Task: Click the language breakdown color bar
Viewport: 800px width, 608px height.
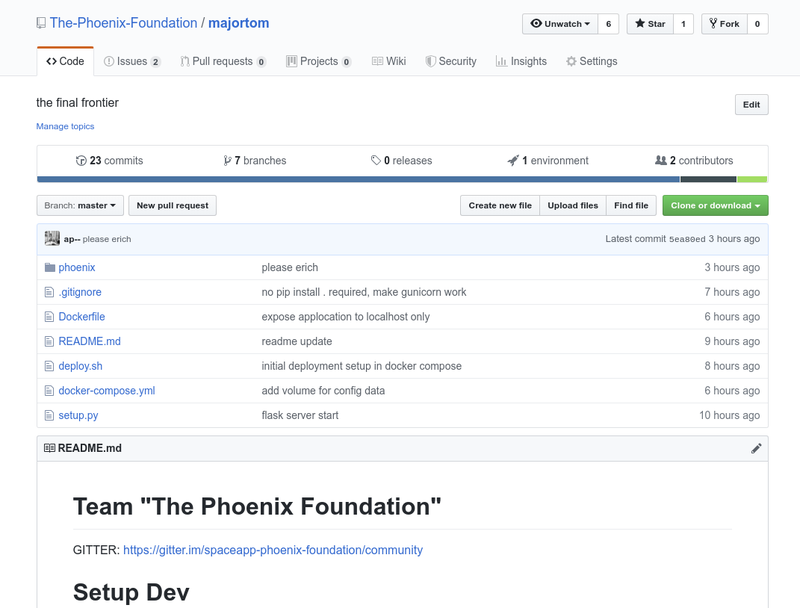Action: (x=402, y=180)
